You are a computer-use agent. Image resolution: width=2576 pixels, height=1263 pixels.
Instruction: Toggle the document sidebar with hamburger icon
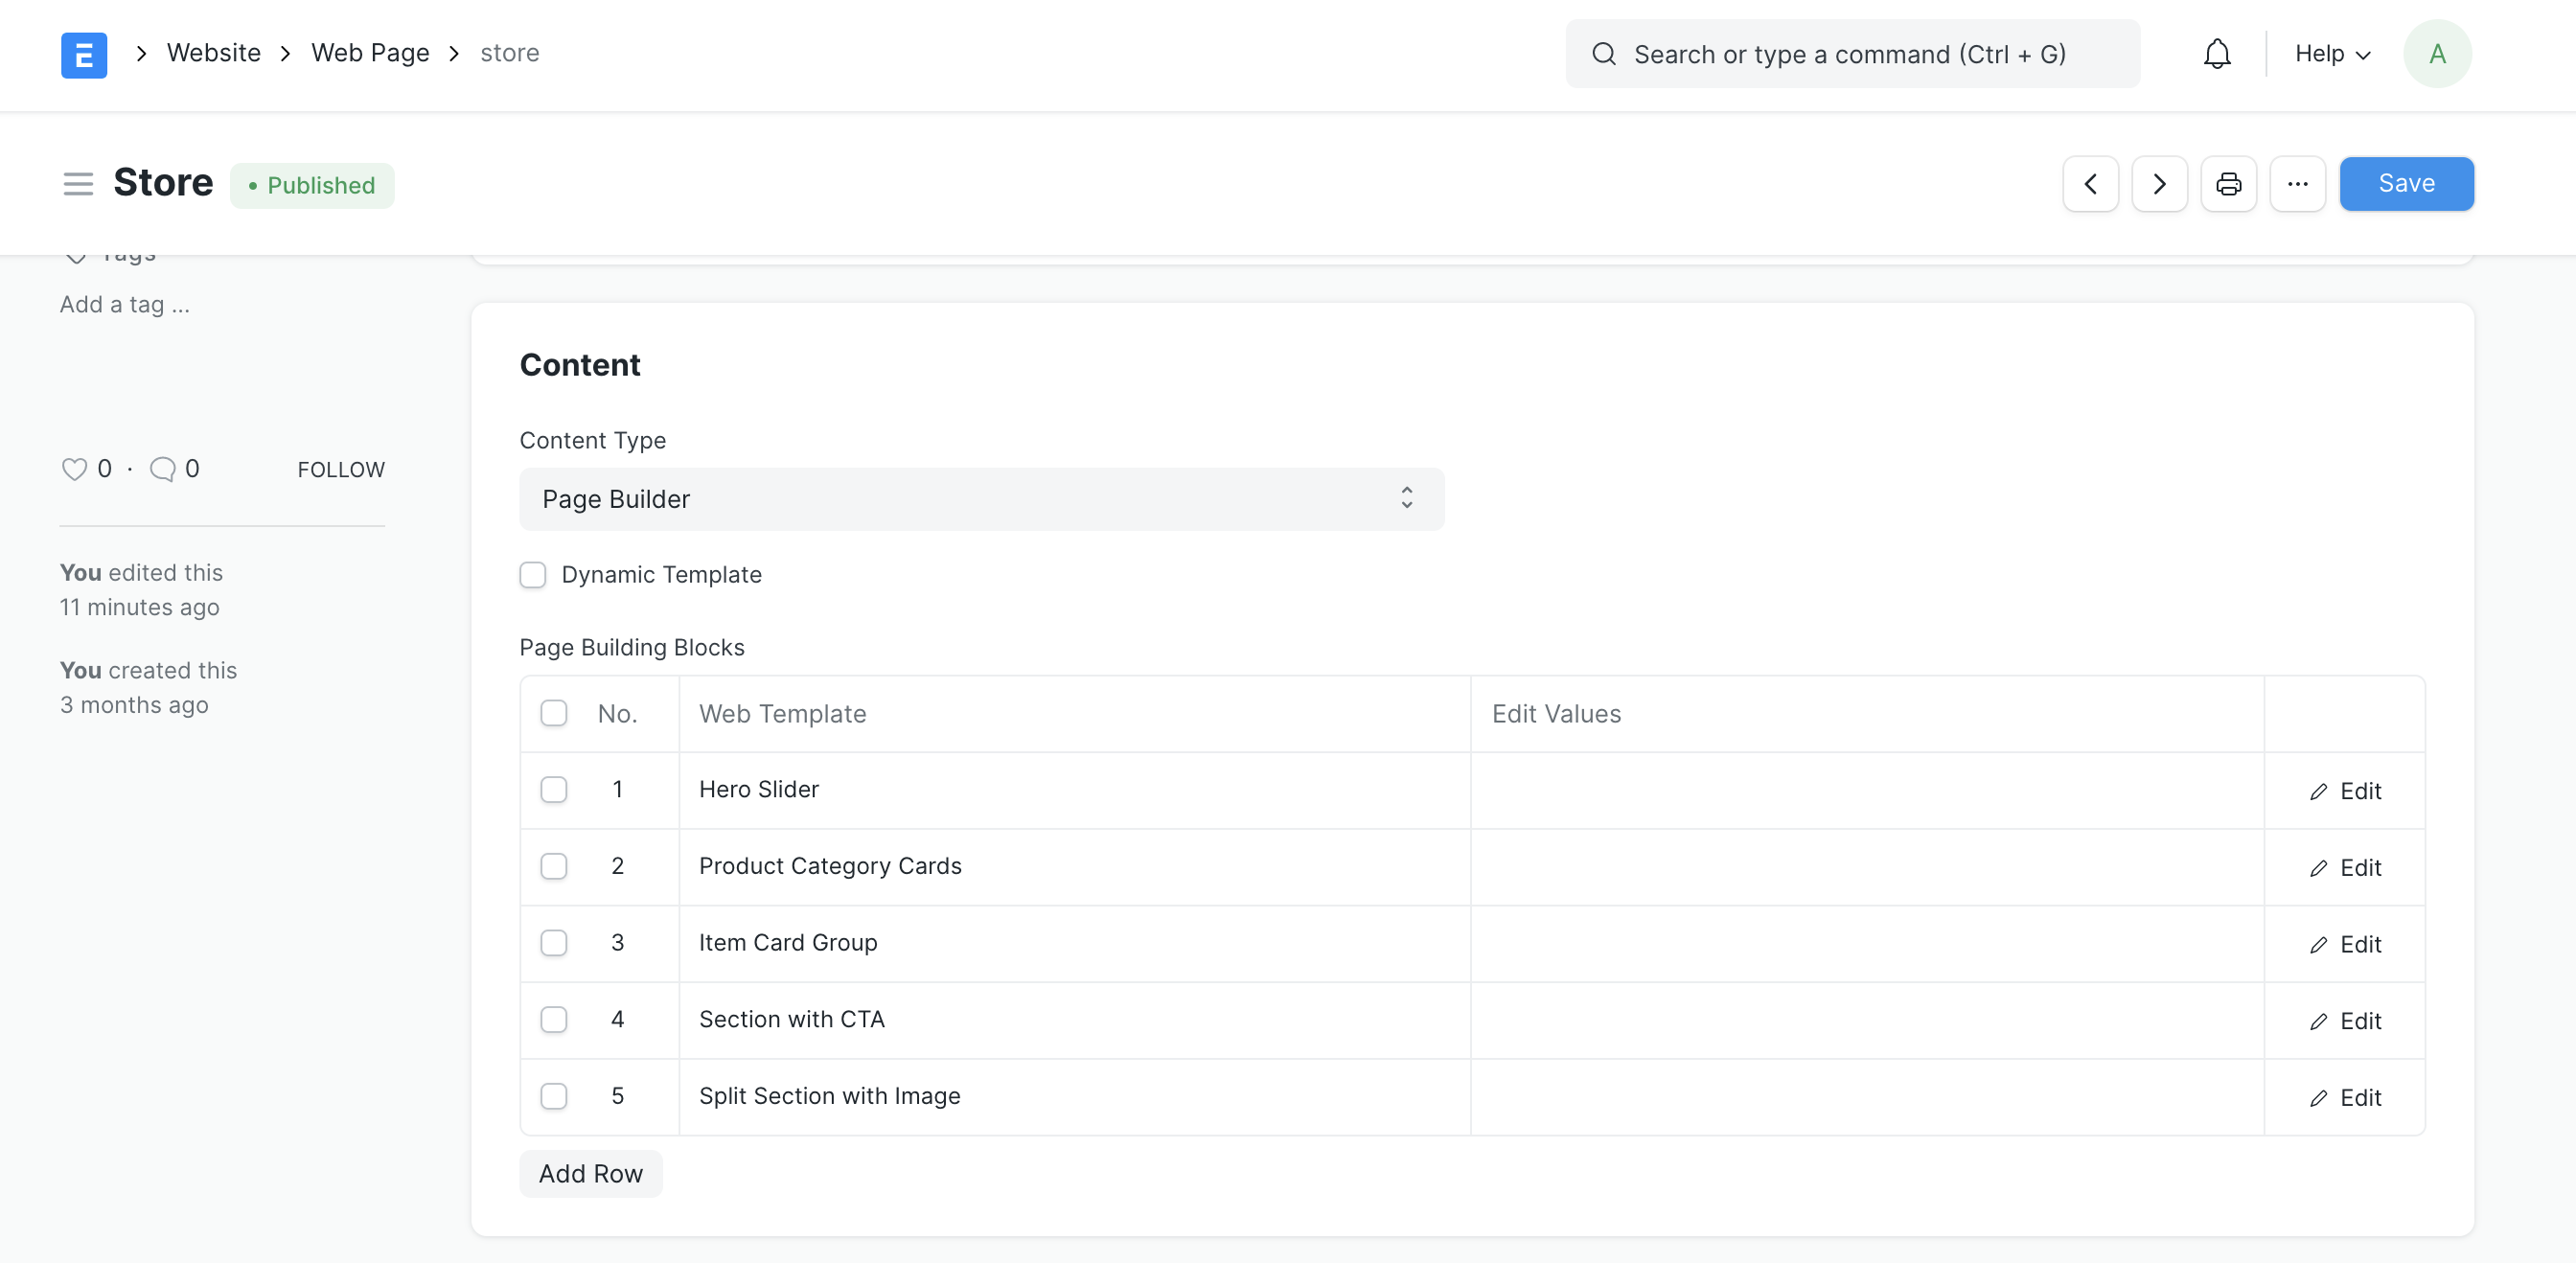pos(78,184)
